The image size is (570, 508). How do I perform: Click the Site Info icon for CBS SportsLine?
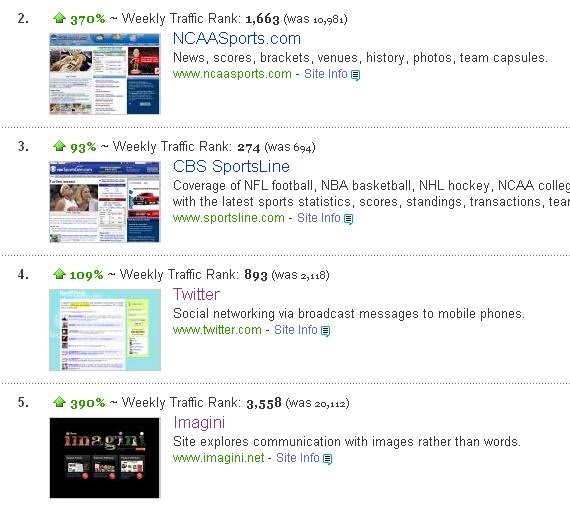click(x=348, y=219)
